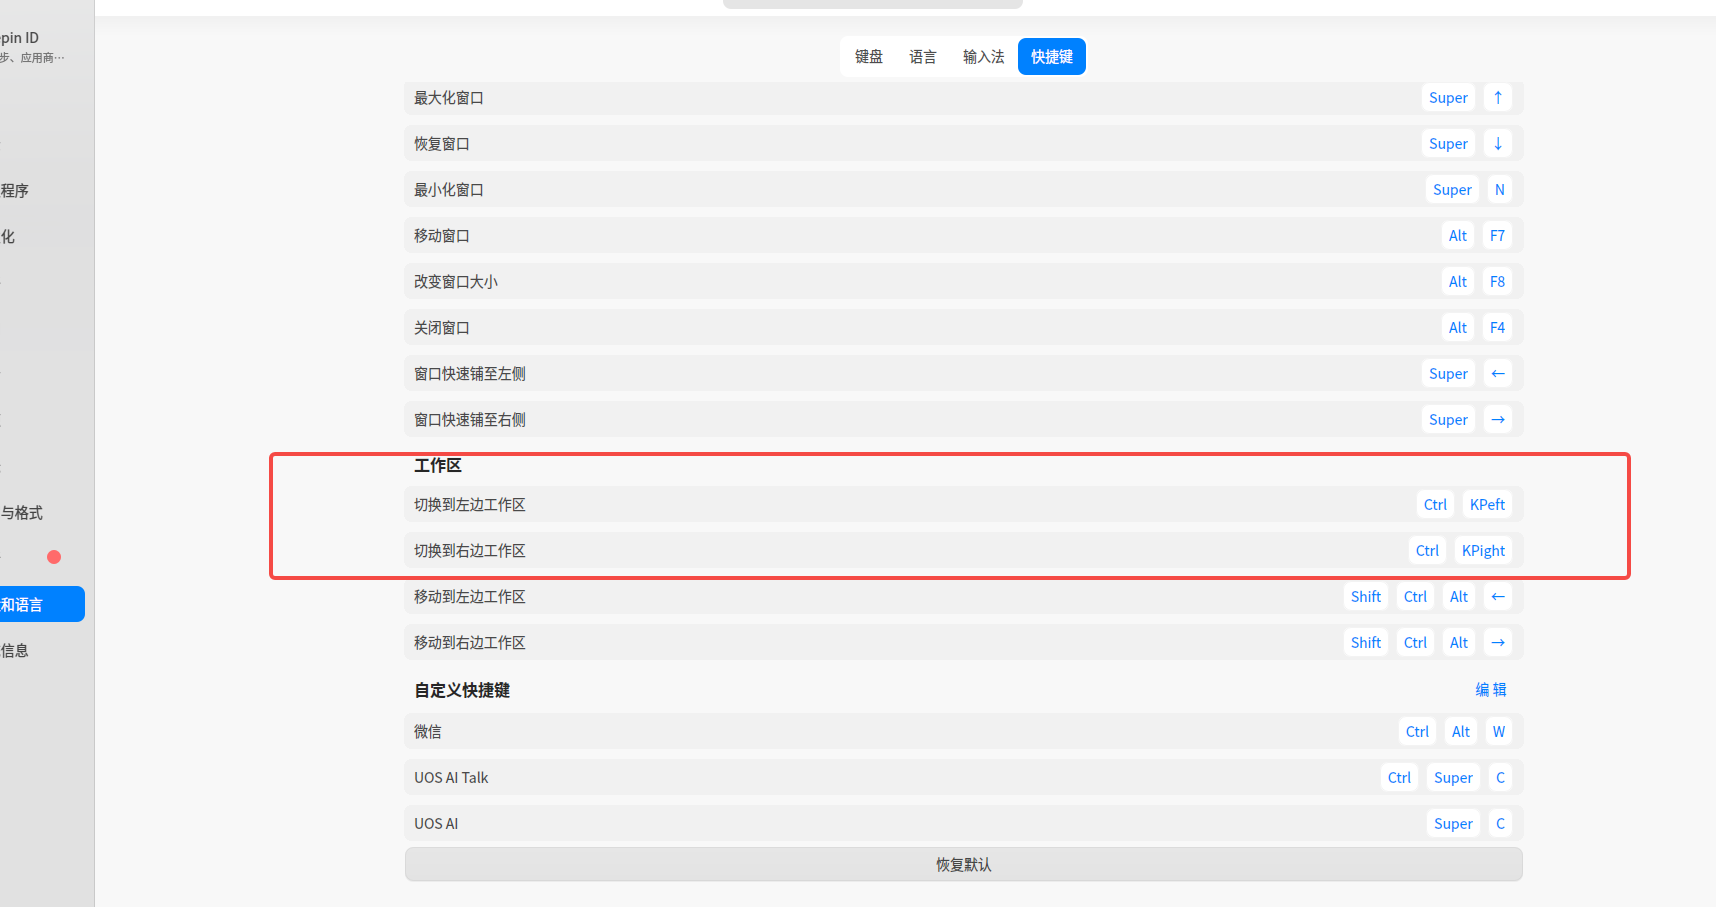Click the right arrow key of 窗口快速铺至右侧

tap(1498, 420)
